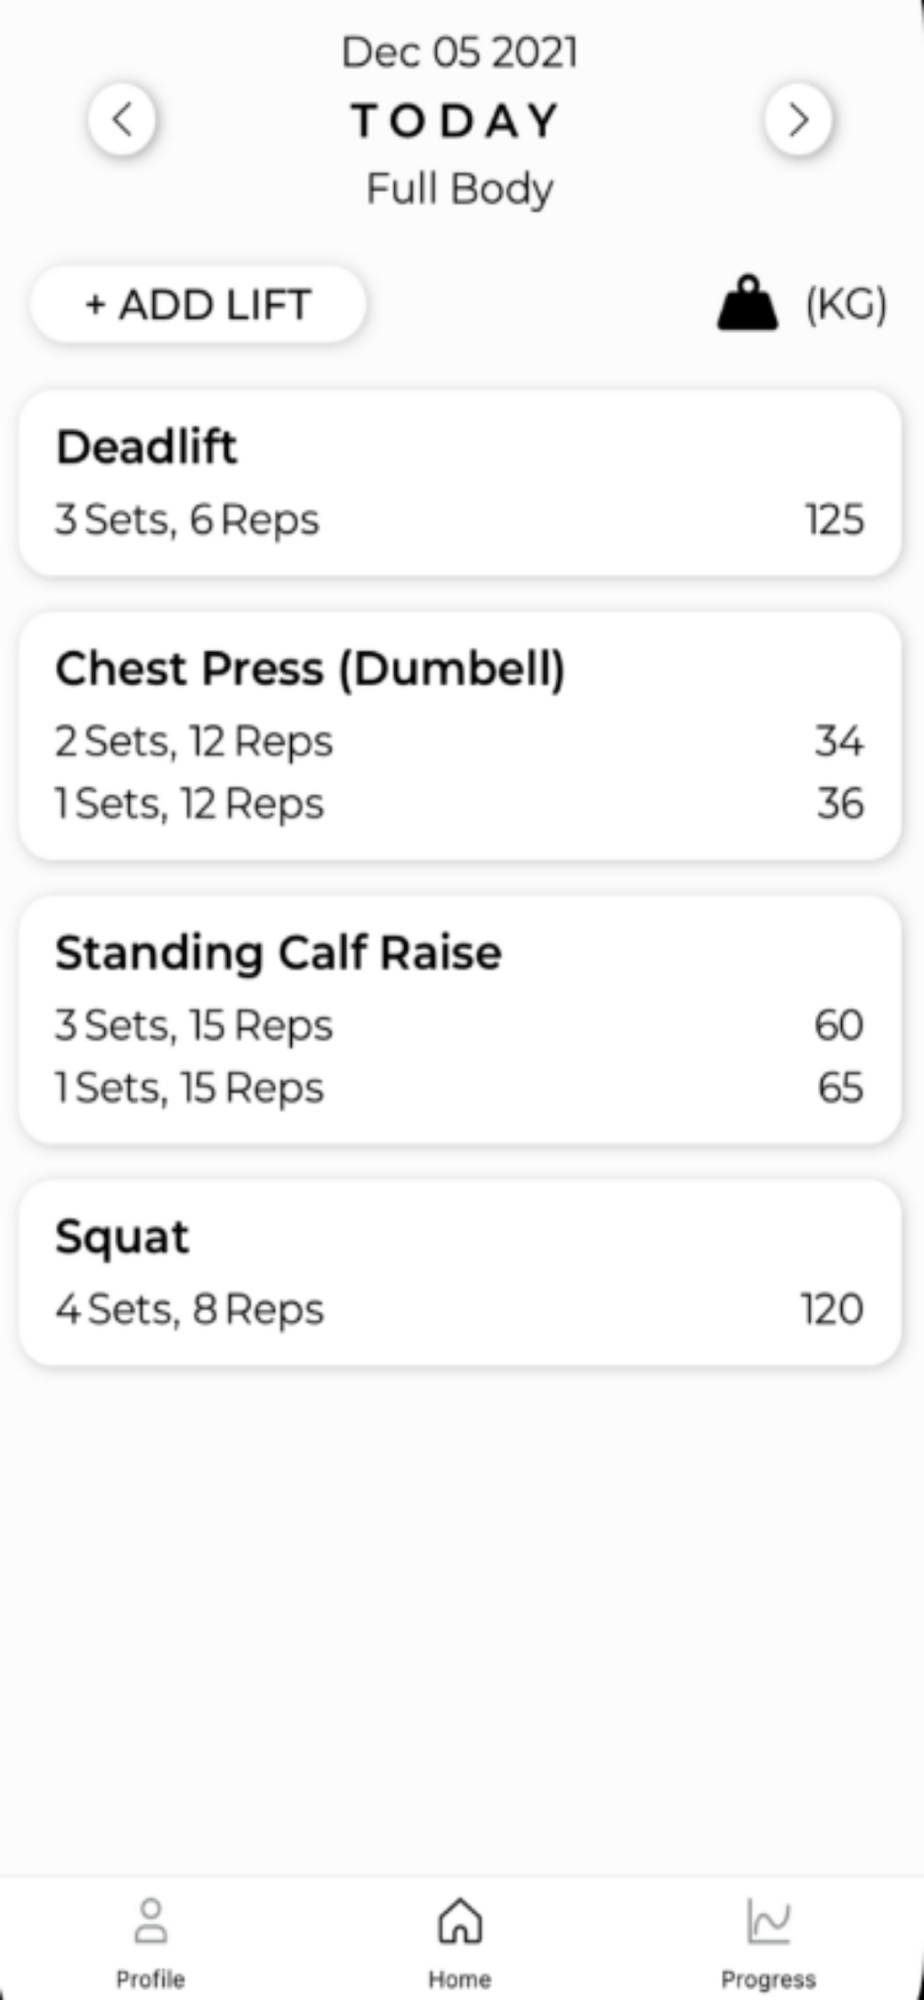Select the Standing Calf Raise card
This screenshot has height=2000, width=924.
tap(460, 1020)
